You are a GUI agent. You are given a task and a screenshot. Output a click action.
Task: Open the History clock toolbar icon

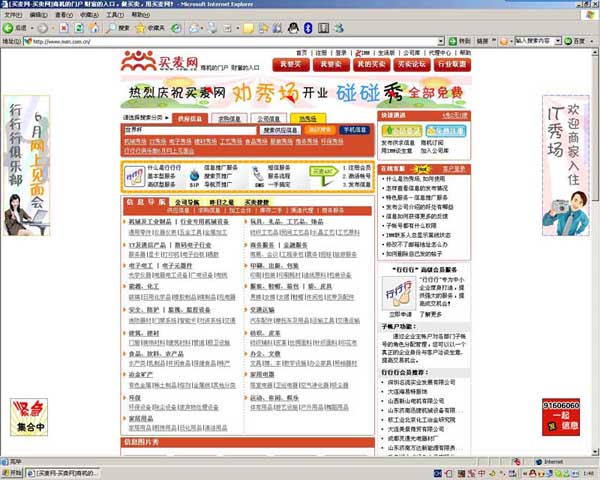pyautogui.click(x=176, y=28)
